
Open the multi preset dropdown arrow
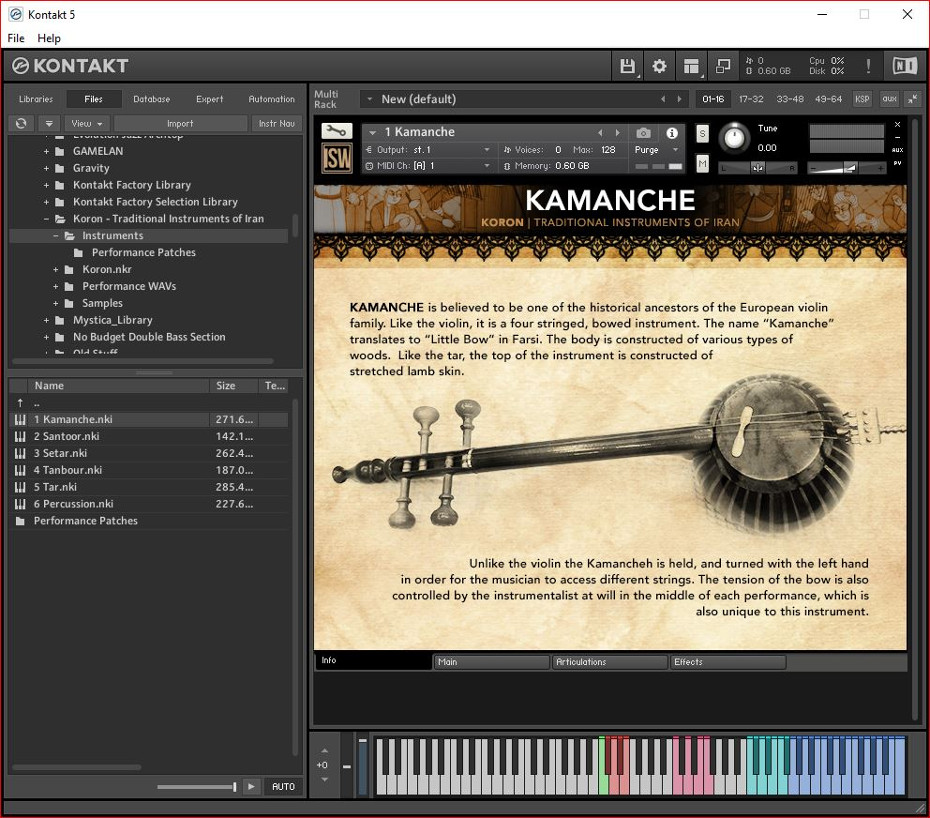[369, 99]
